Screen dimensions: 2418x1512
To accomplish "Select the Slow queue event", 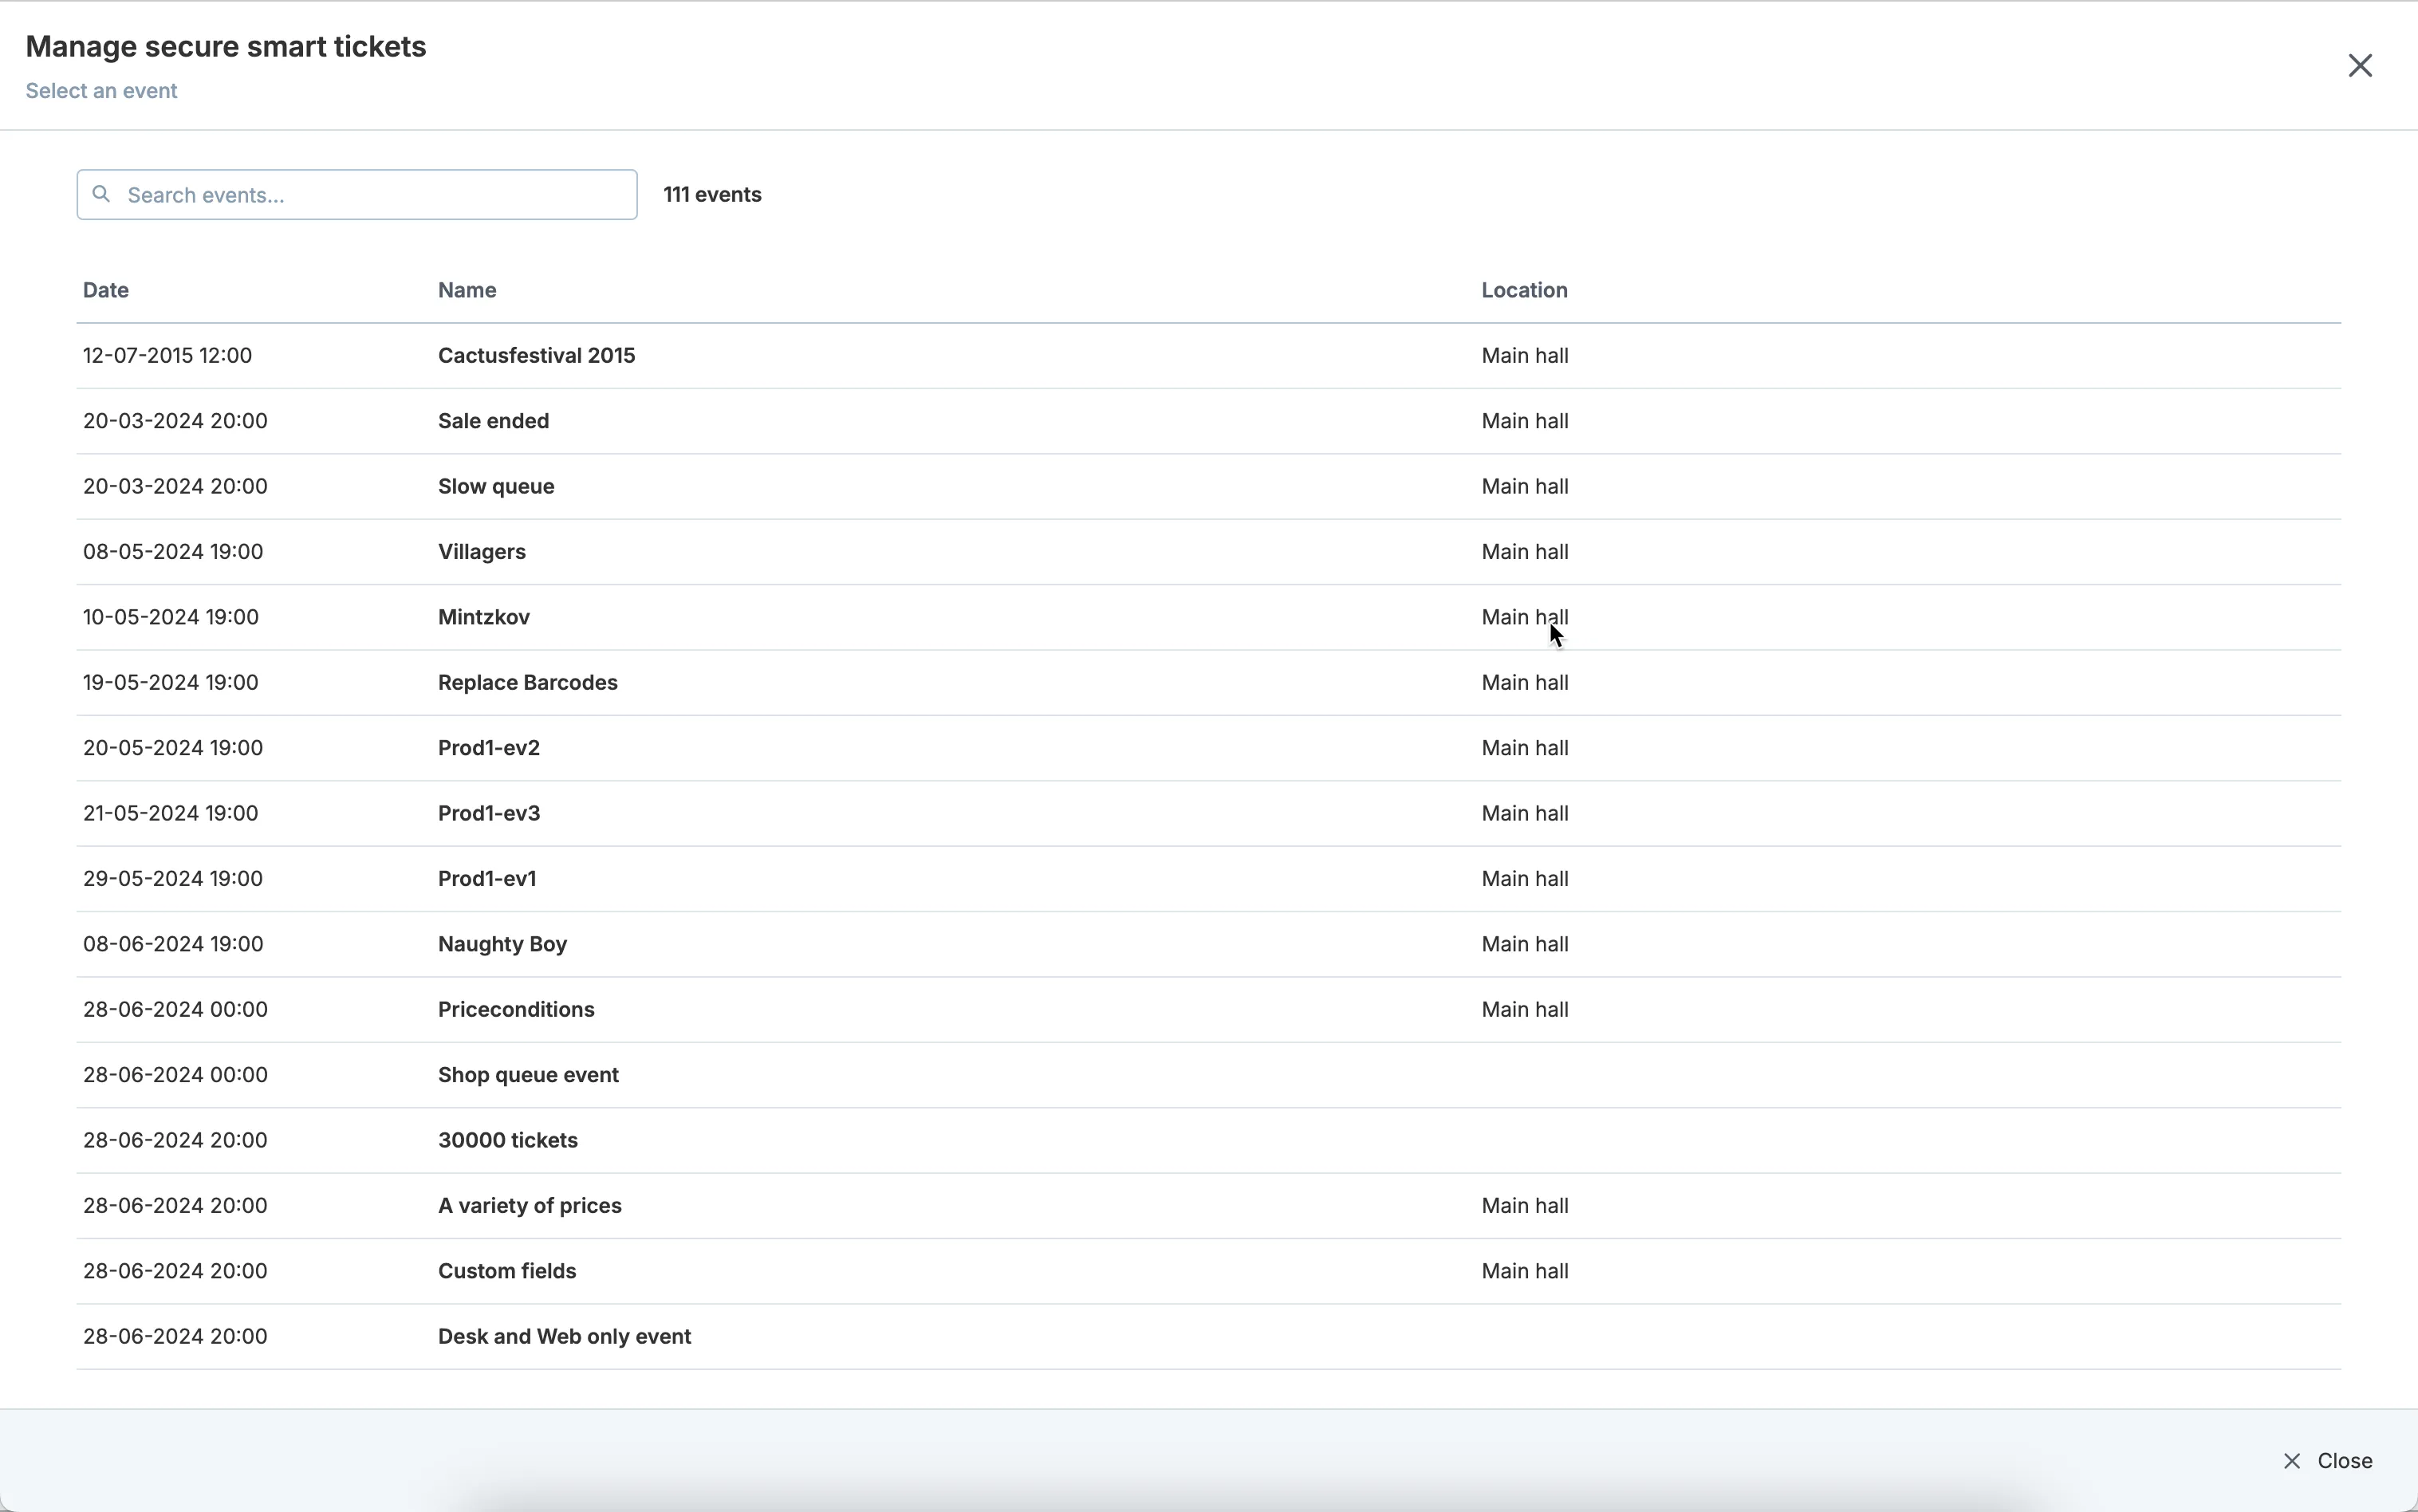I will point(1208,487).
